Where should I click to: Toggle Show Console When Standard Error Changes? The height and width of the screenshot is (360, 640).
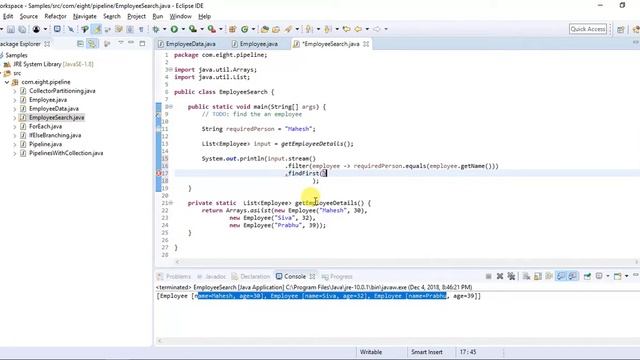point(573,276)
